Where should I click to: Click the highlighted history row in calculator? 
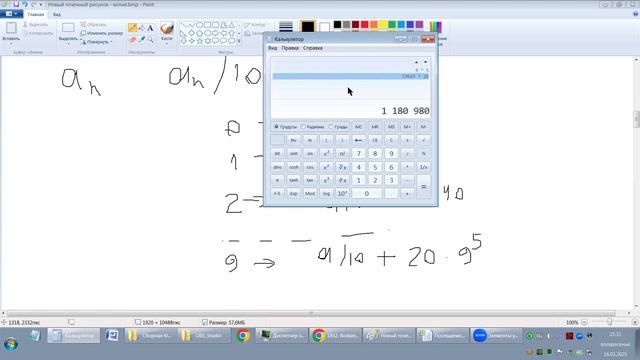tap(351, 76)
